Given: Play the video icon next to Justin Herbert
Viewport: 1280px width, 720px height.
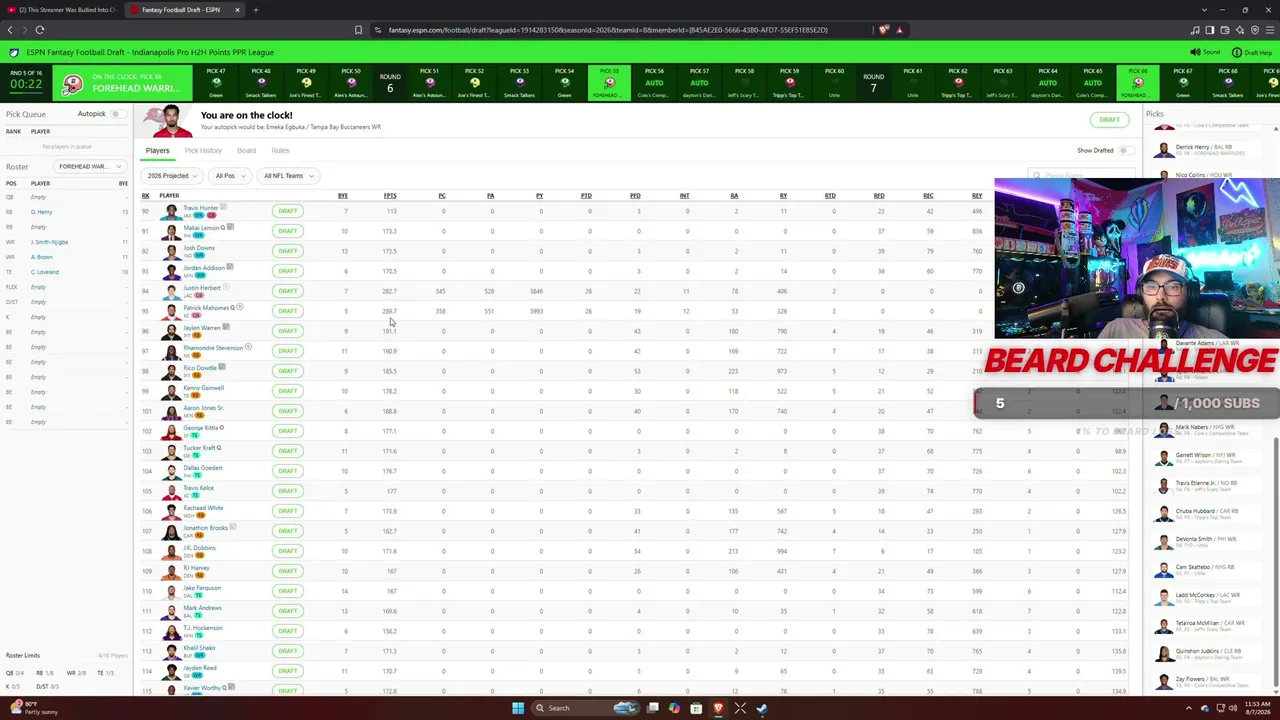Looking at the screenshot, I should [225, 287].
